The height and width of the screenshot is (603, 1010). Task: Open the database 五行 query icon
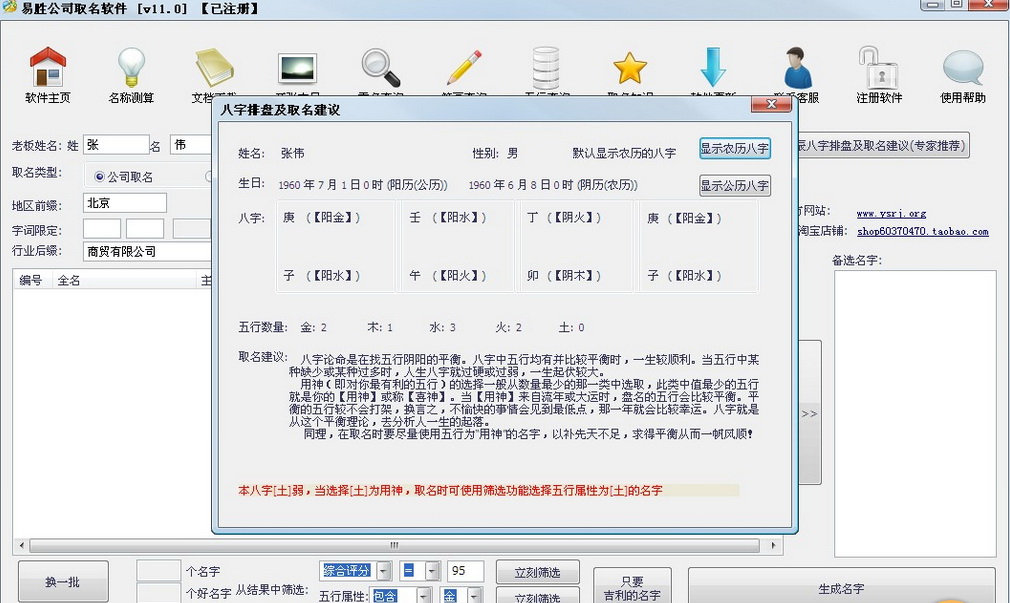pyautogui.click(x=546, y=68)
